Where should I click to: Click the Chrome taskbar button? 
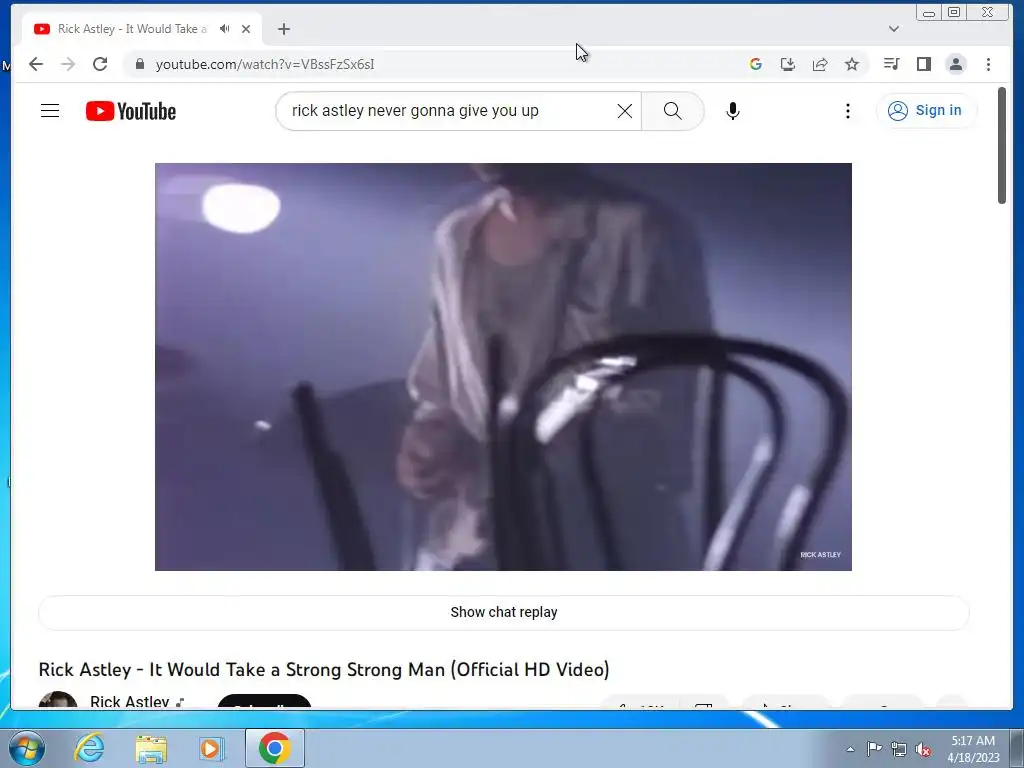274,748
